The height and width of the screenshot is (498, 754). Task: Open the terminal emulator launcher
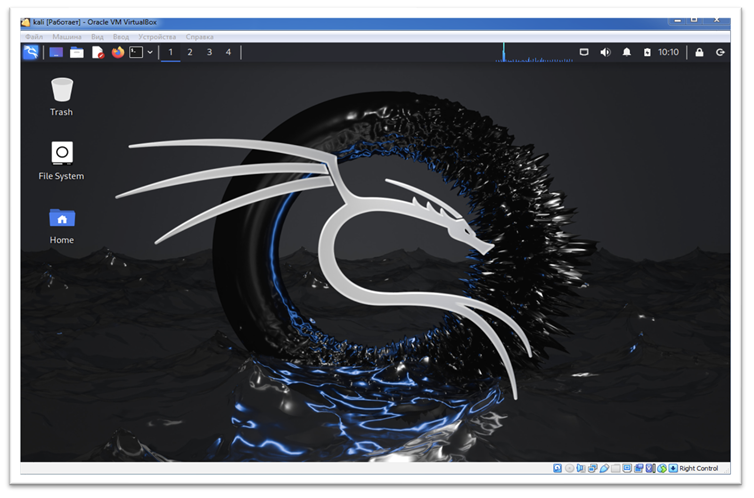point(136,52)
